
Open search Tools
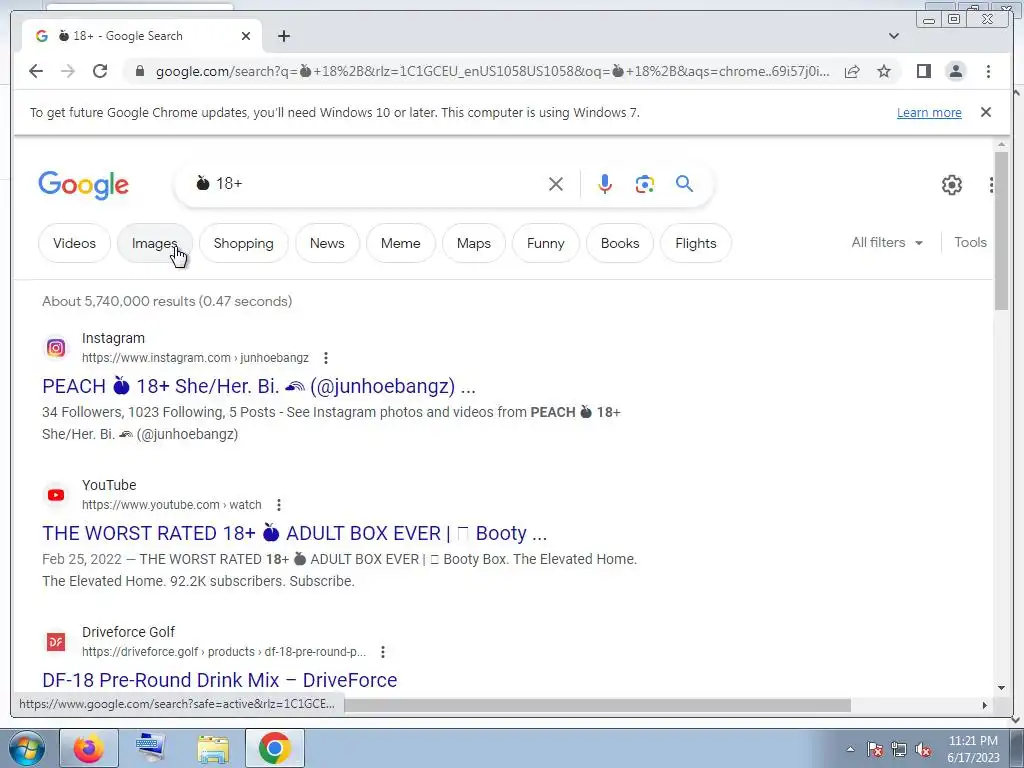(x=970, y=242)
